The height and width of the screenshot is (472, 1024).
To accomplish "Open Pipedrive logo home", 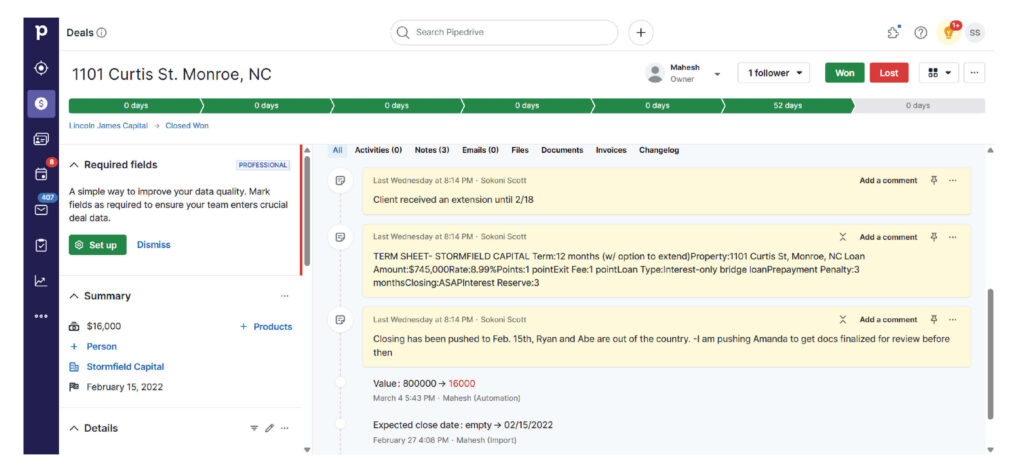I will click(40, 33).
